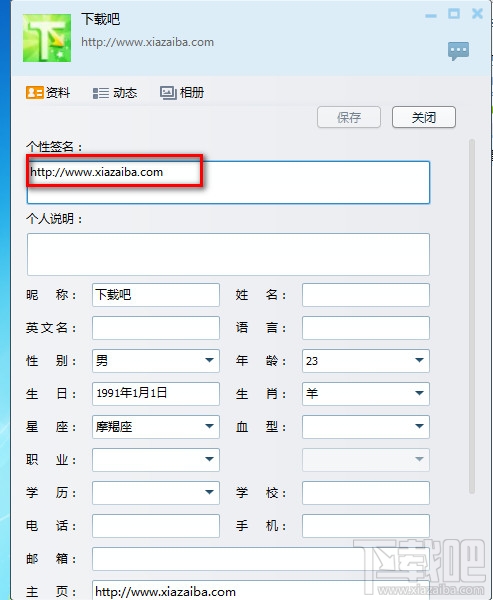Click the 相册 photo album icon
Image resolution: width=493 pixels, height=600 pixels.
[168, 93]
